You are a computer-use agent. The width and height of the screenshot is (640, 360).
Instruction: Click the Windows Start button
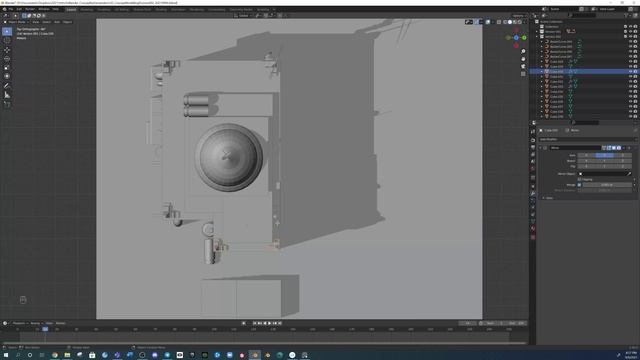pos(6,355)
